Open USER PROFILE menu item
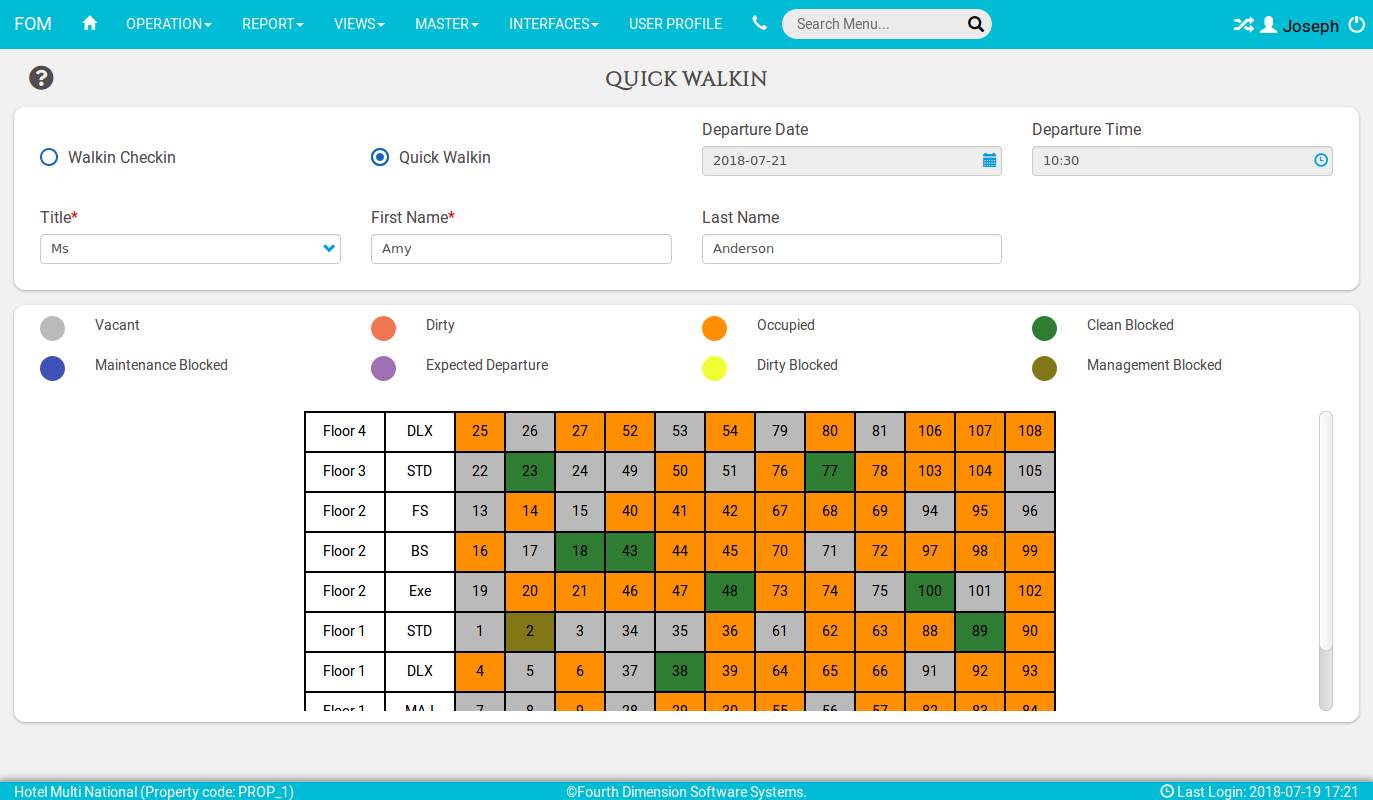The height and width of the screenshot is (800, 1373). pos(675,24)
